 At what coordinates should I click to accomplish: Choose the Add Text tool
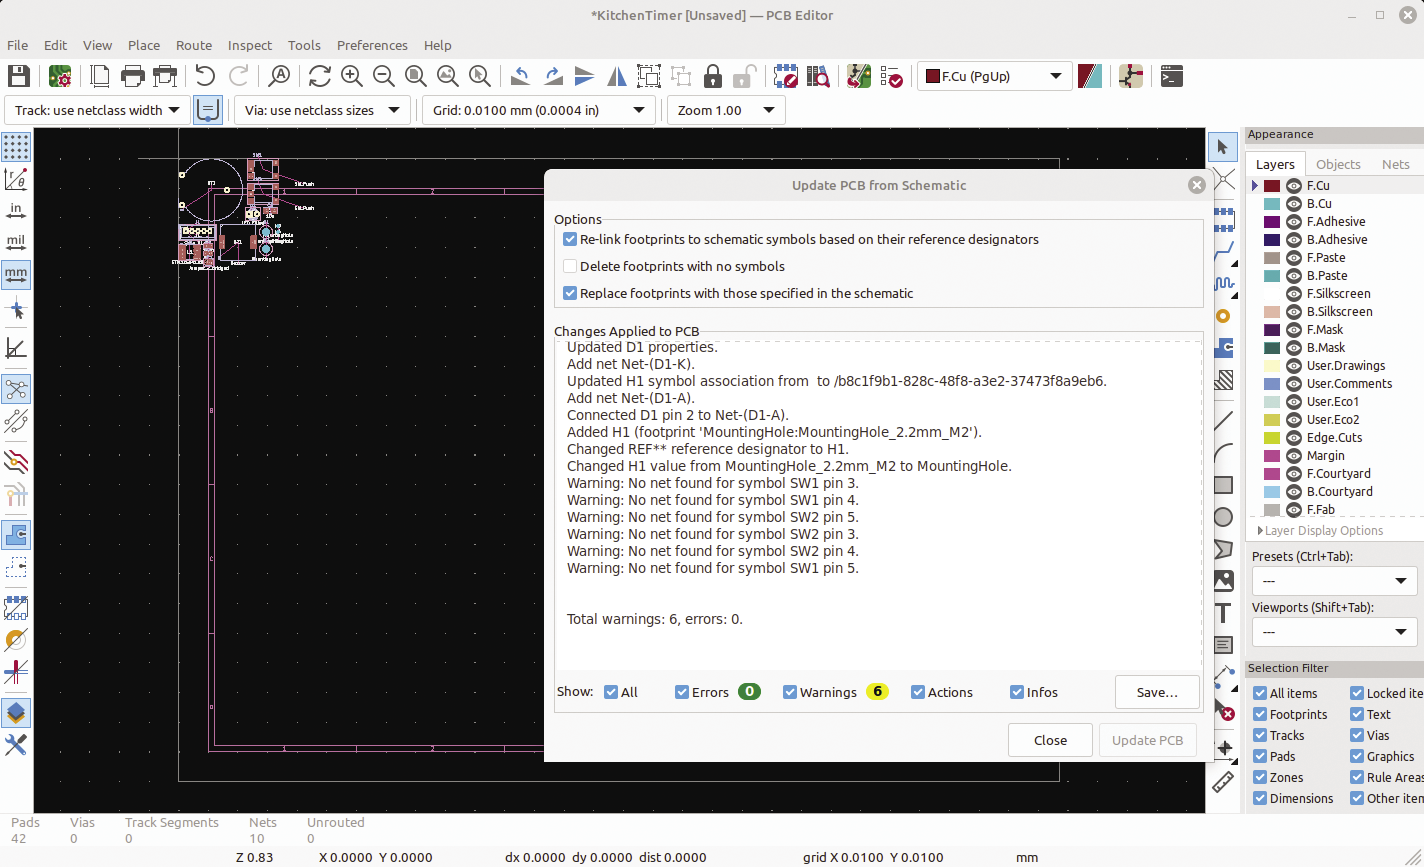1222,612
